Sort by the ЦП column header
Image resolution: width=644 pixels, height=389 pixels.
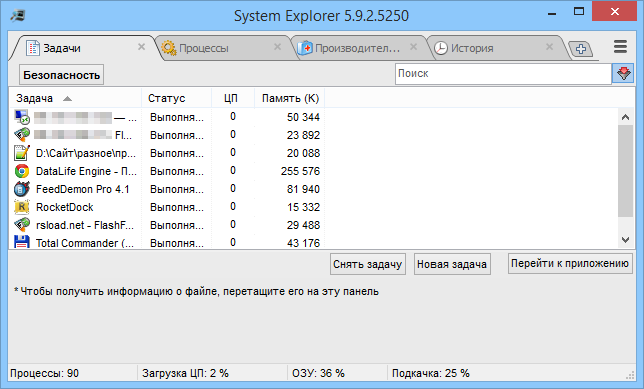tap(233, 98)
